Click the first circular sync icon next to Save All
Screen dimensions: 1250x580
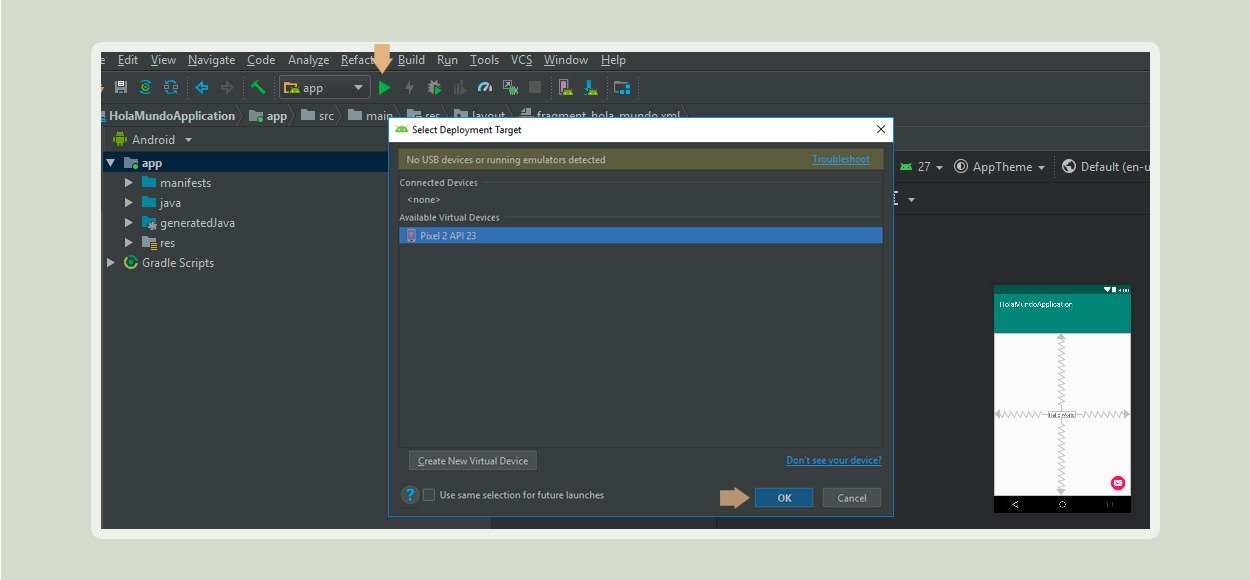(146, 88)
